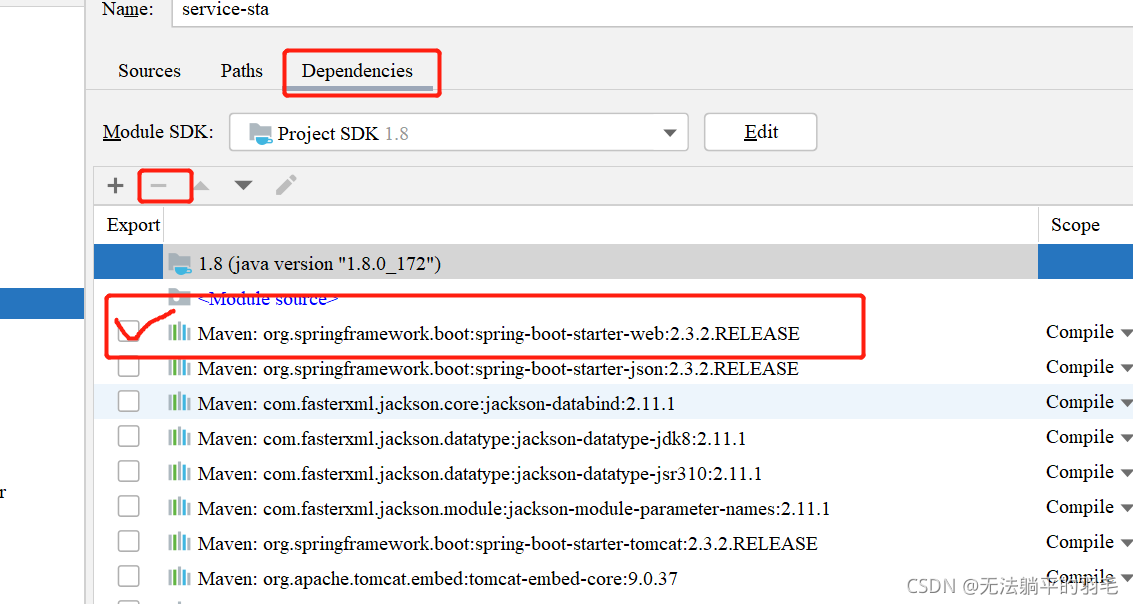Select the pencil edit dependency icon
The image size is (1133, 604).
coord(285,185)
